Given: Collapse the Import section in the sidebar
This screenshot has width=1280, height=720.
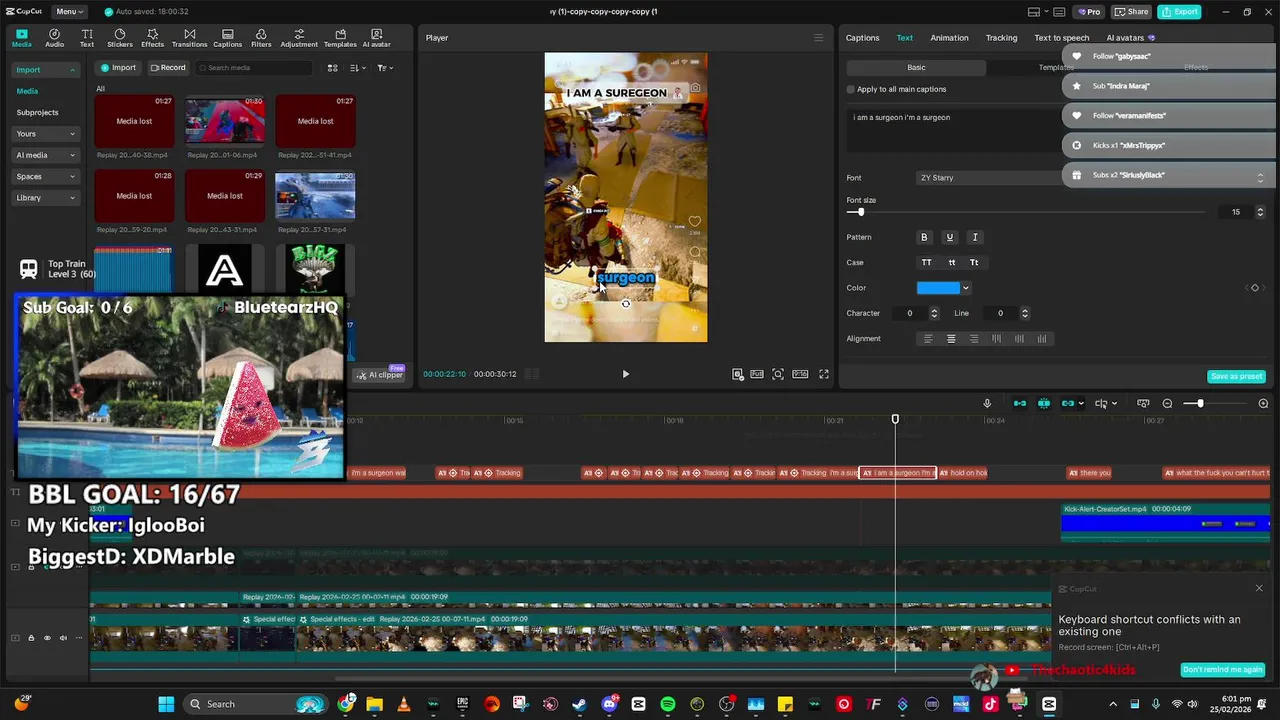Looking at the screenshot, I should click(x=72, y=70).
